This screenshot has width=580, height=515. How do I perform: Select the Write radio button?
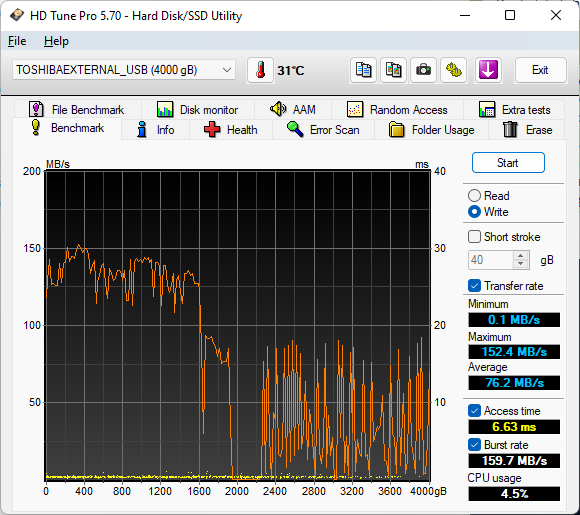pyautogui.click(x=474, y=212)
